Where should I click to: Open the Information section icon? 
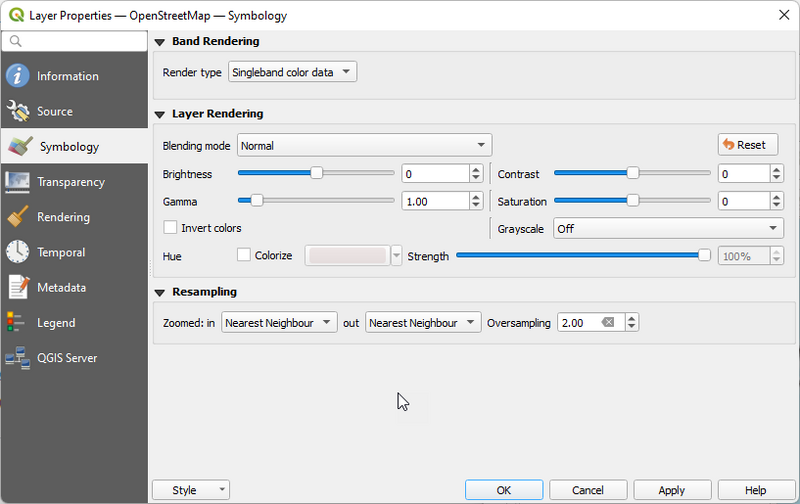18,76
